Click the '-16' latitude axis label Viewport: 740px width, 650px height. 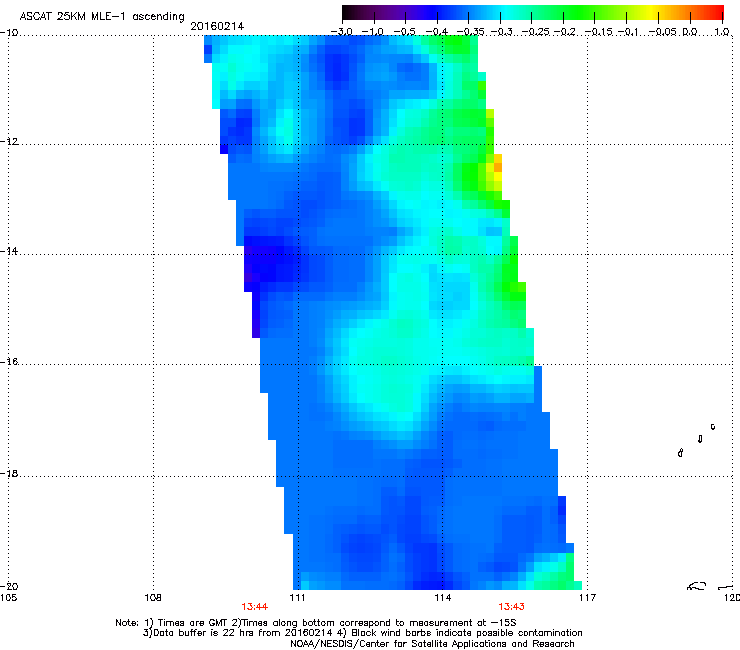pos(9,362)
